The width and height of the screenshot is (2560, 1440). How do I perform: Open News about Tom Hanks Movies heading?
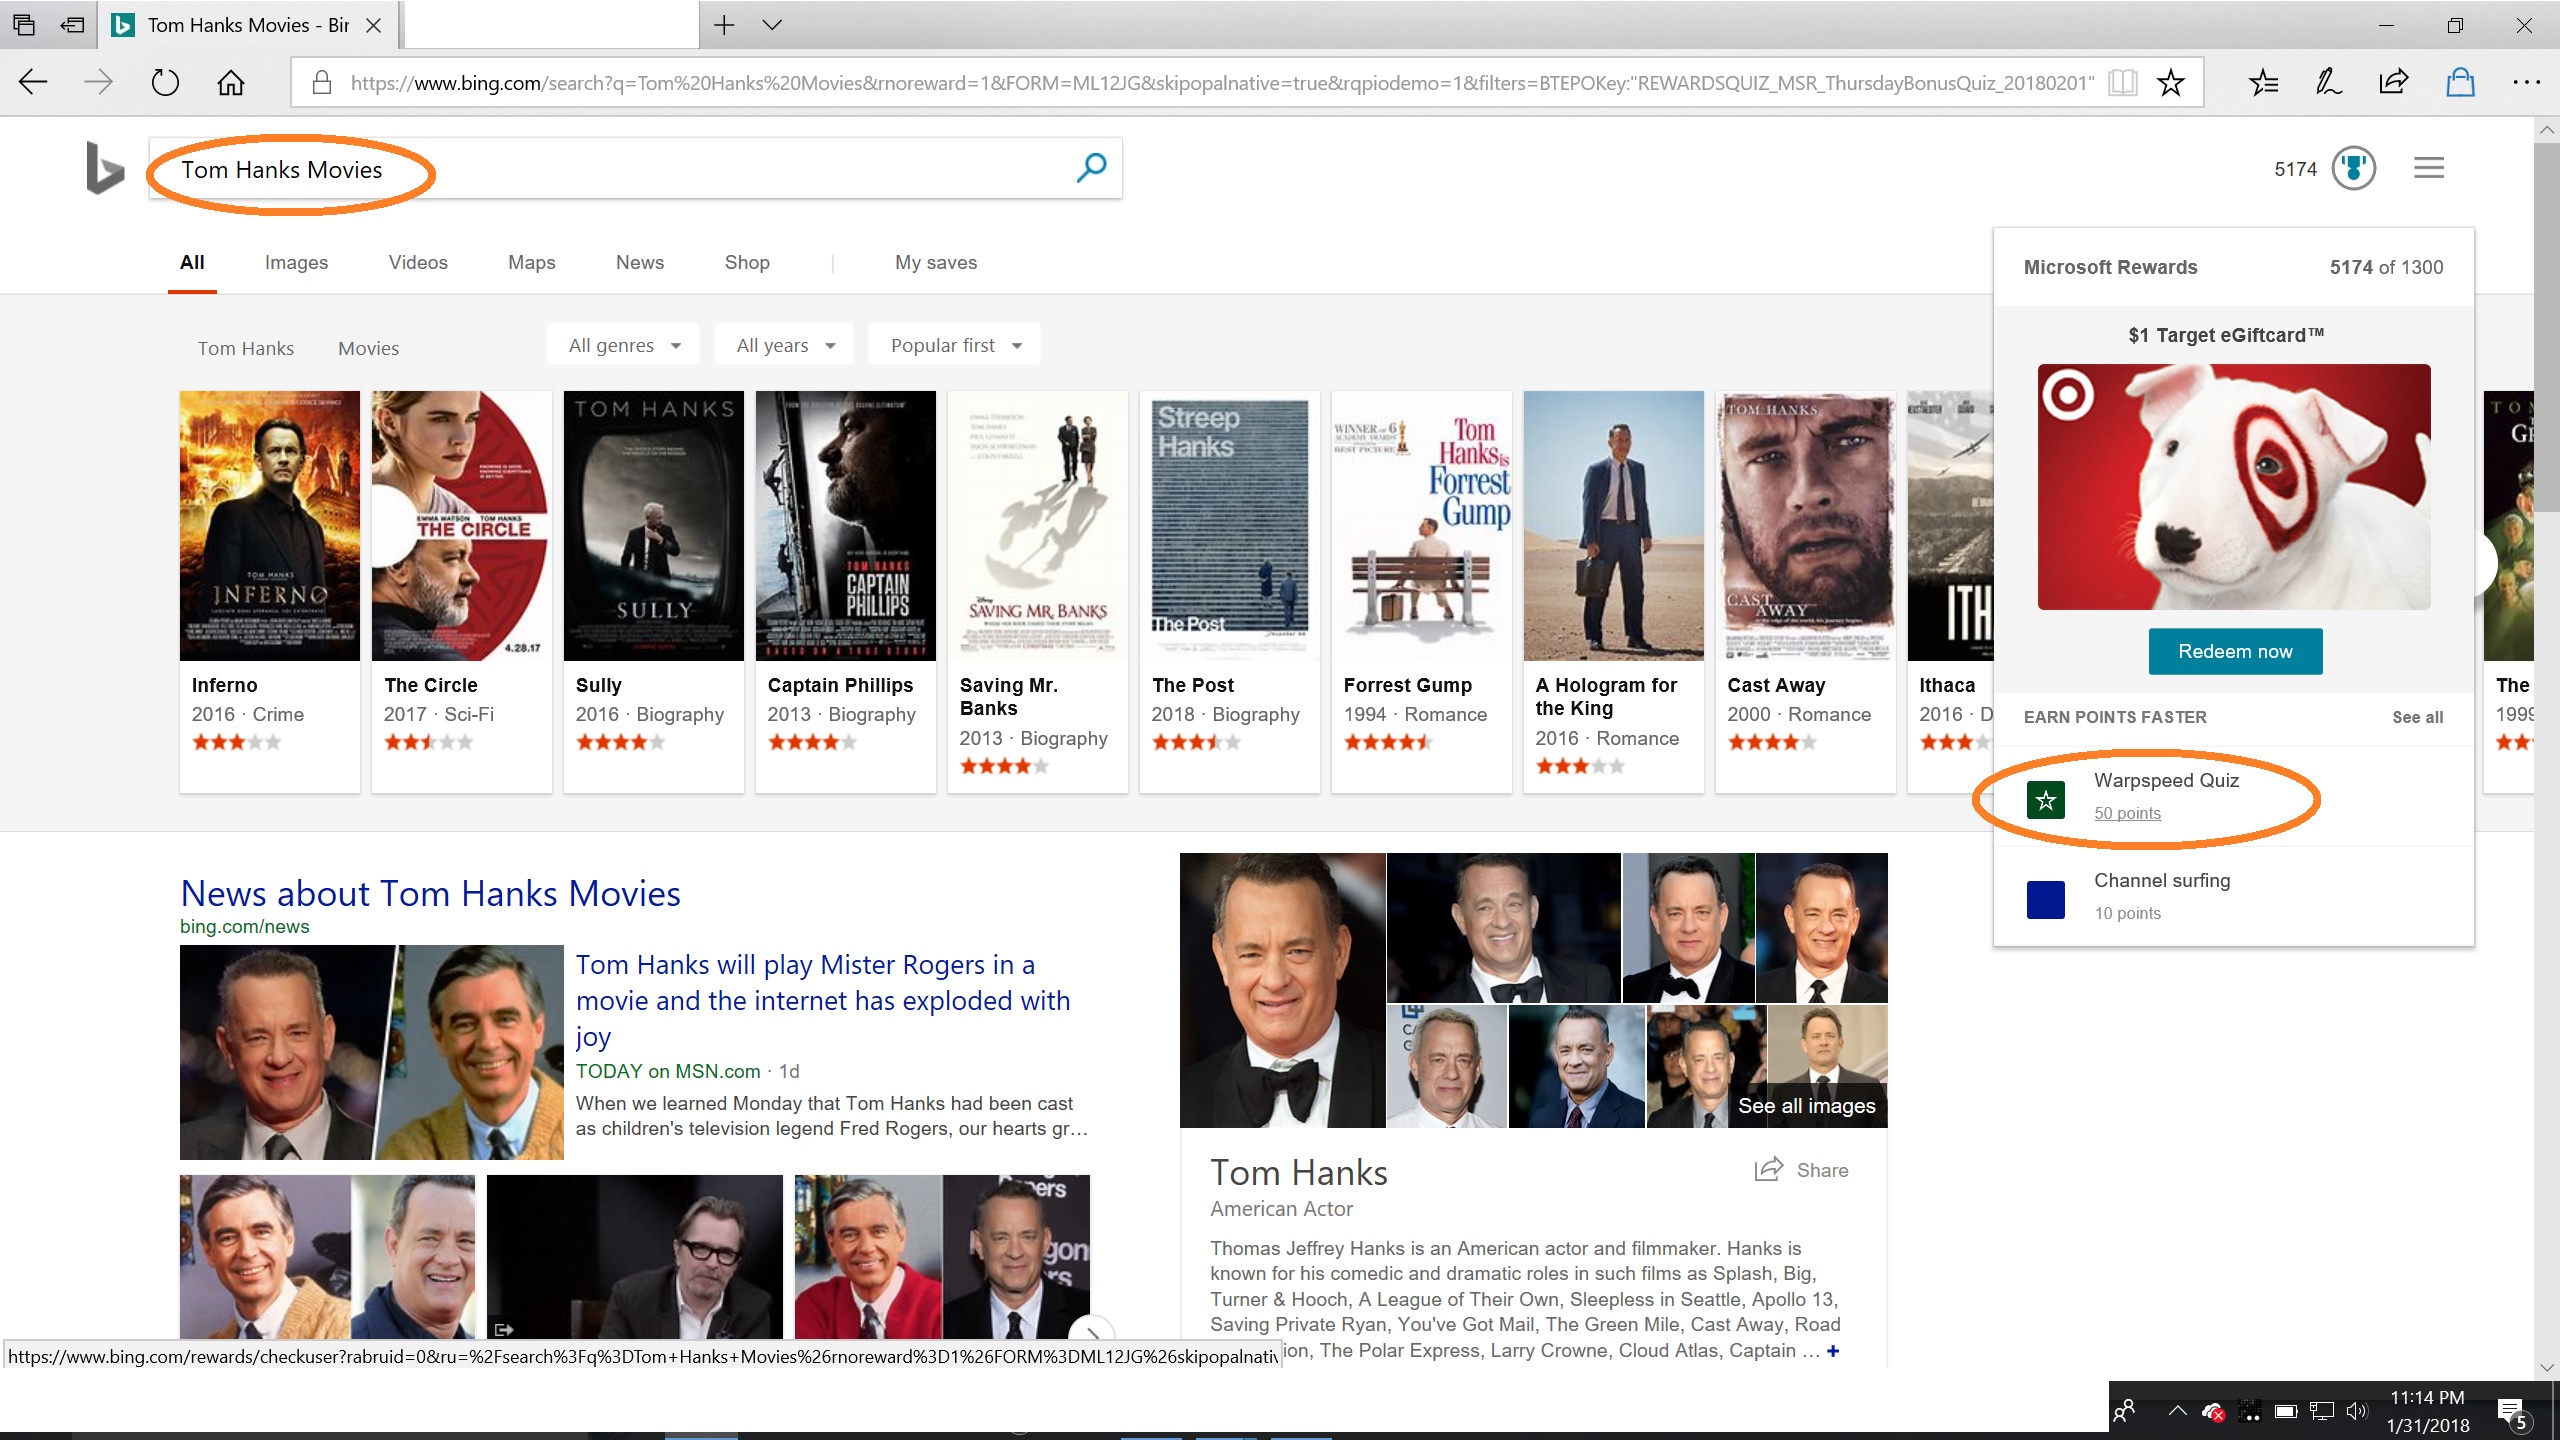pos(430,893)
